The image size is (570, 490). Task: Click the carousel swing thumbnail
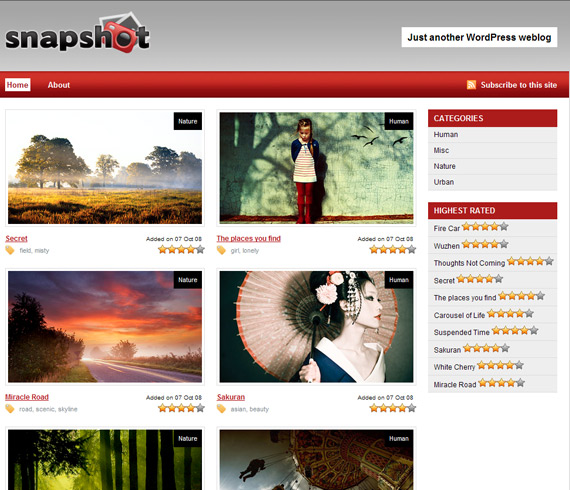tap(316, 460)
